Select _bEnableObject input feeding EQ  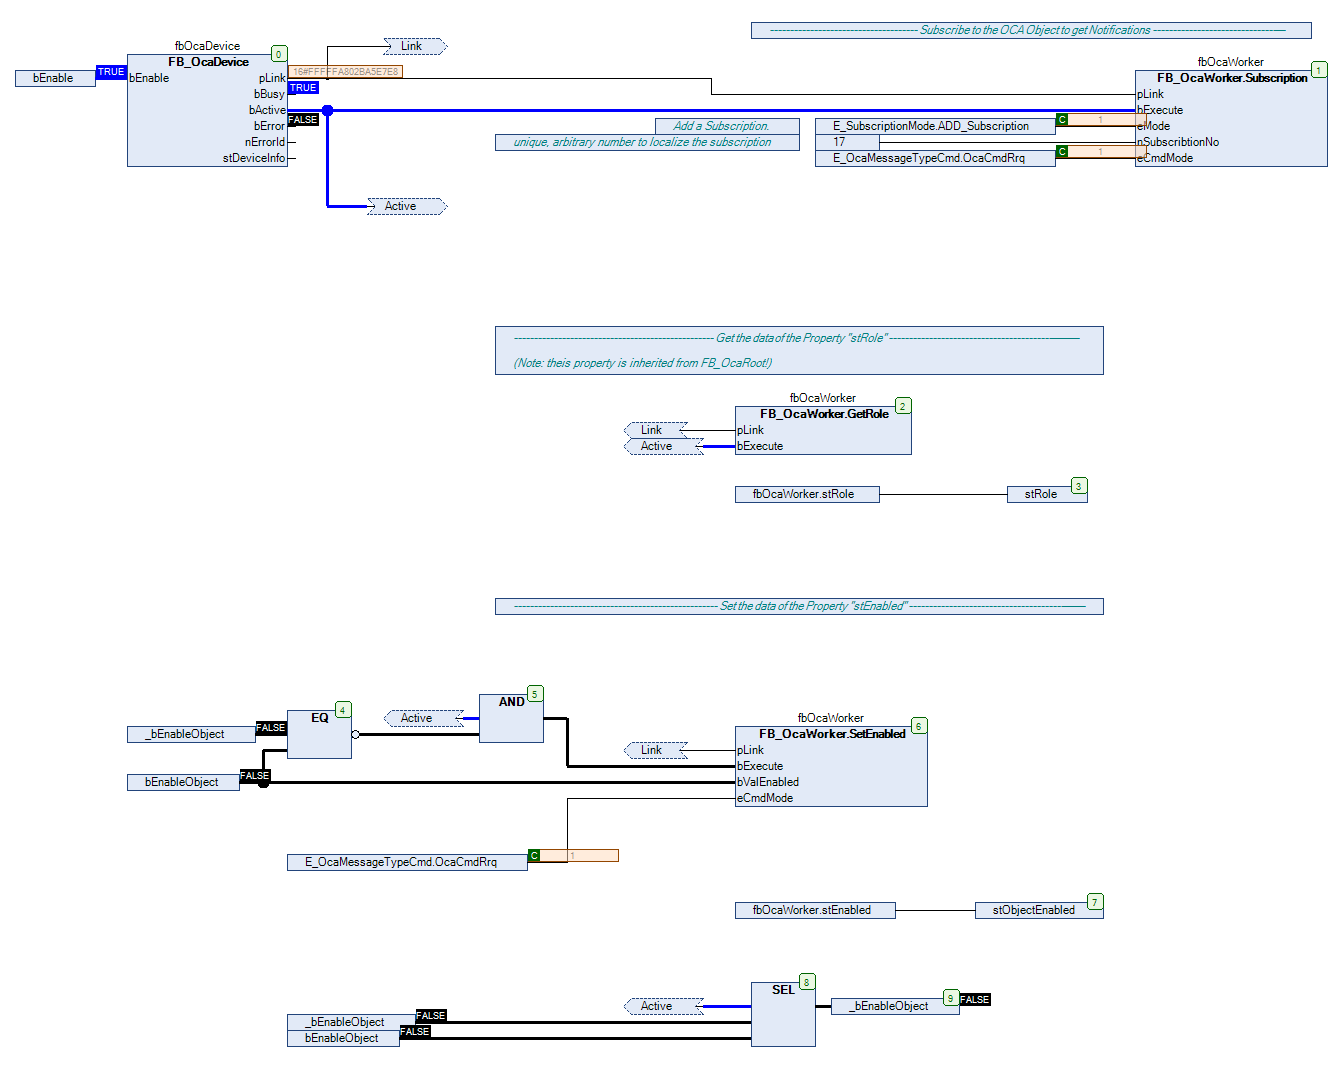click(191, 734)
